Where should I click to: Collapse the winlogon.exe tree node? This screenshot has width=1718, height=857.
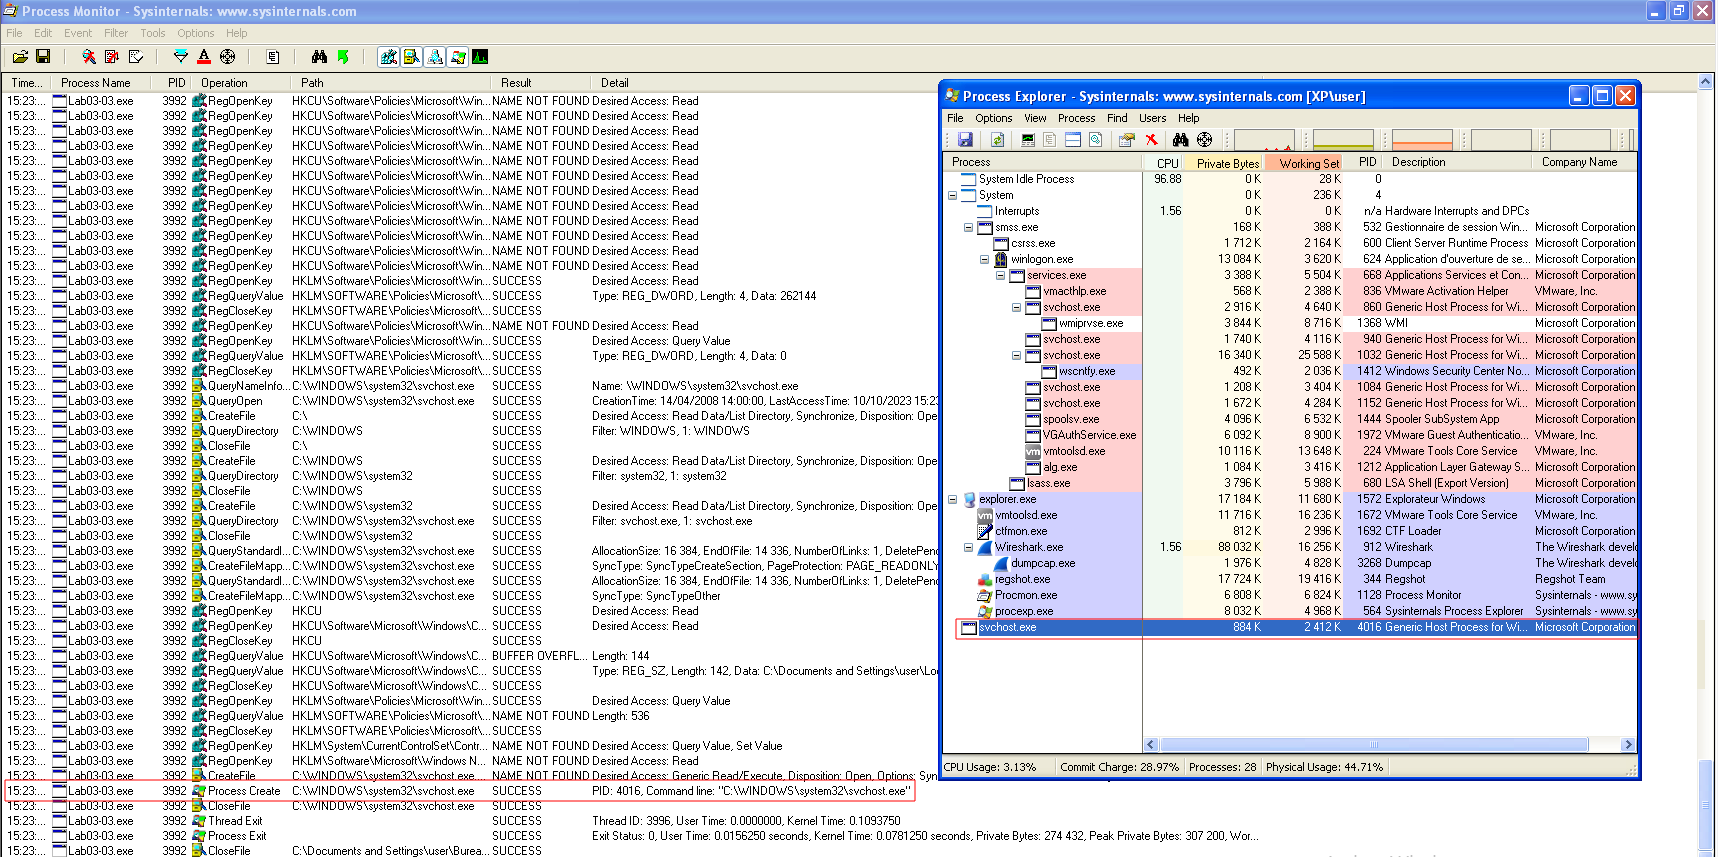[x=984, y=259]
